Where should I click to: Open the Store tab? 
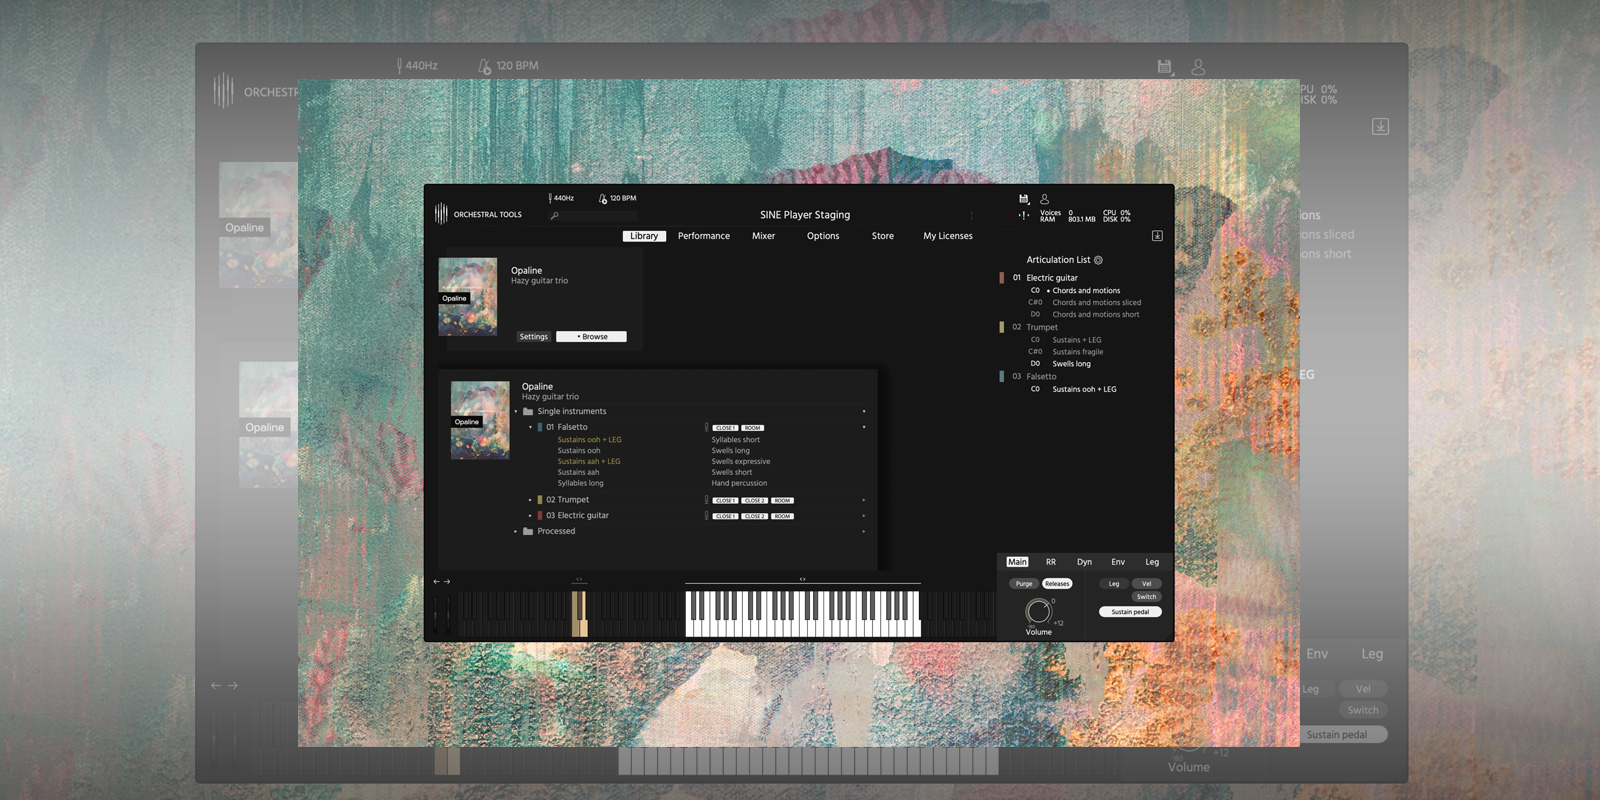pos(883,236)
